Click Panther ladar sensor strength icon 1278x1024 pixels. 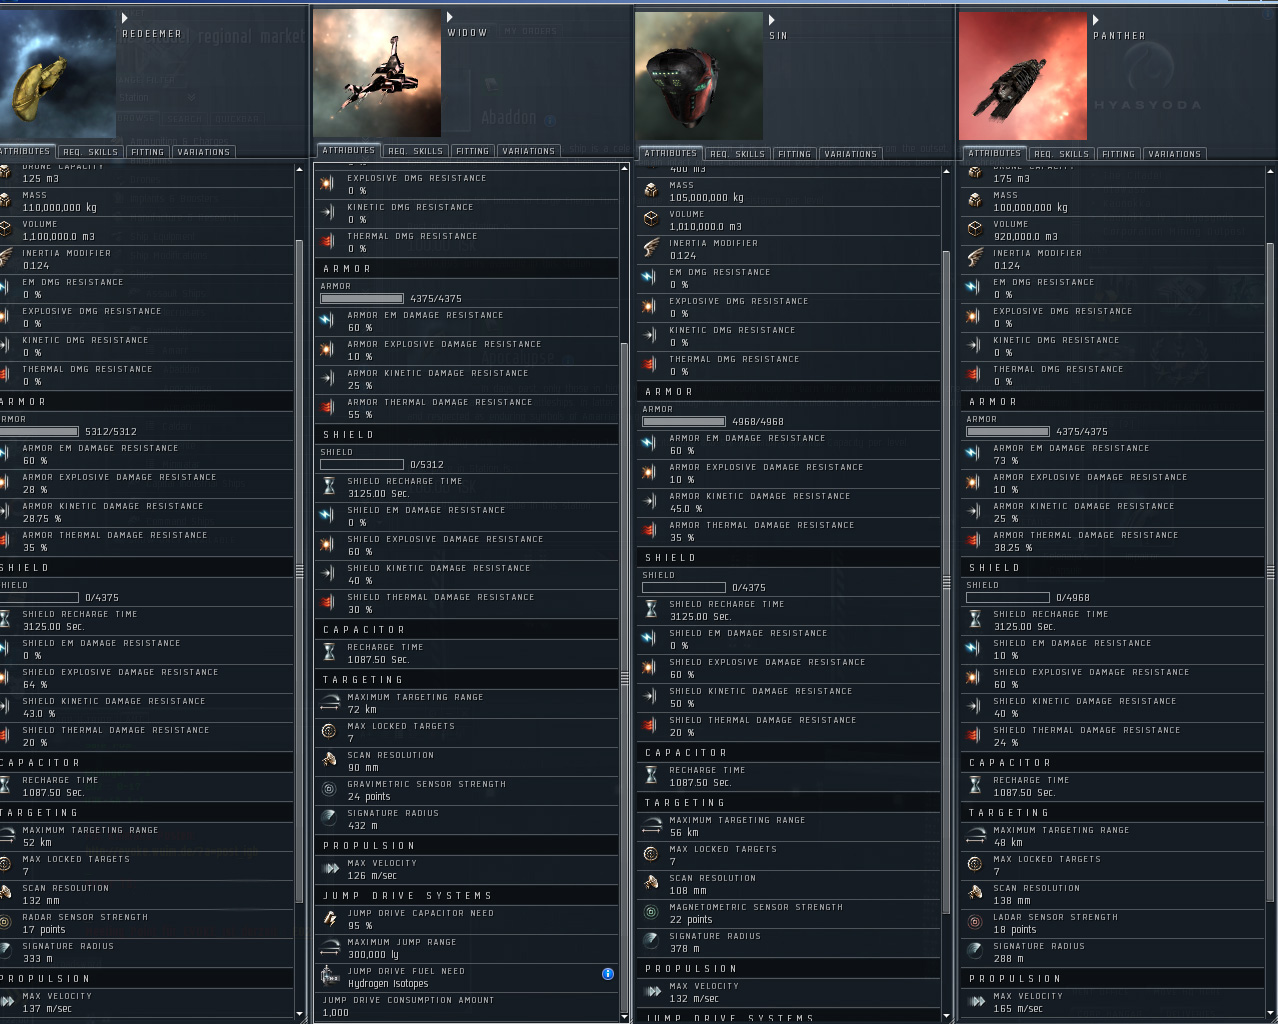[x=975, y=923]
